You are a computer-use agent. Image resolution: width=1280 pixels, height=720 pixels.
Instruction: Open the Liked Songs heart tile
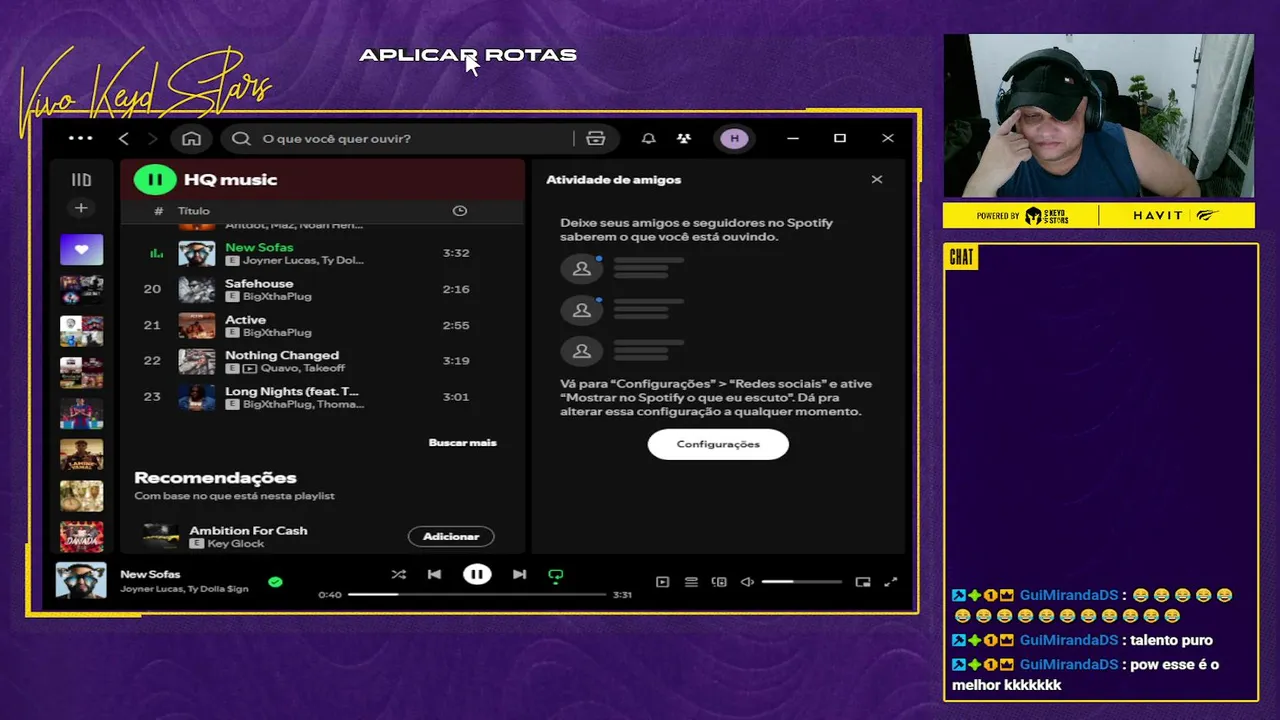[x=81, y=249]
